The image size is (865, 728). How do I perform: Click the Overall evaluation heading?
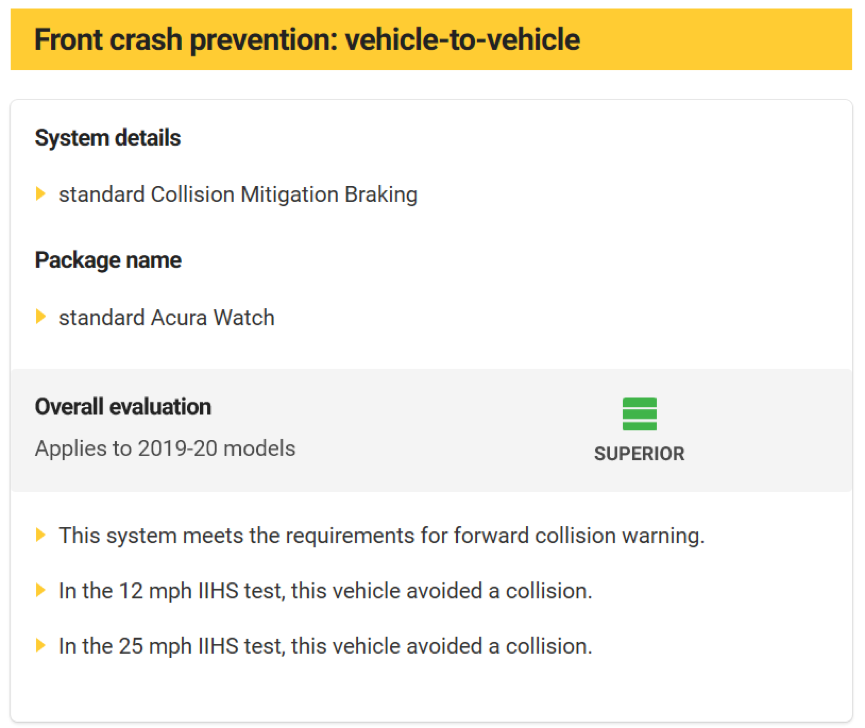click(122, 407)
